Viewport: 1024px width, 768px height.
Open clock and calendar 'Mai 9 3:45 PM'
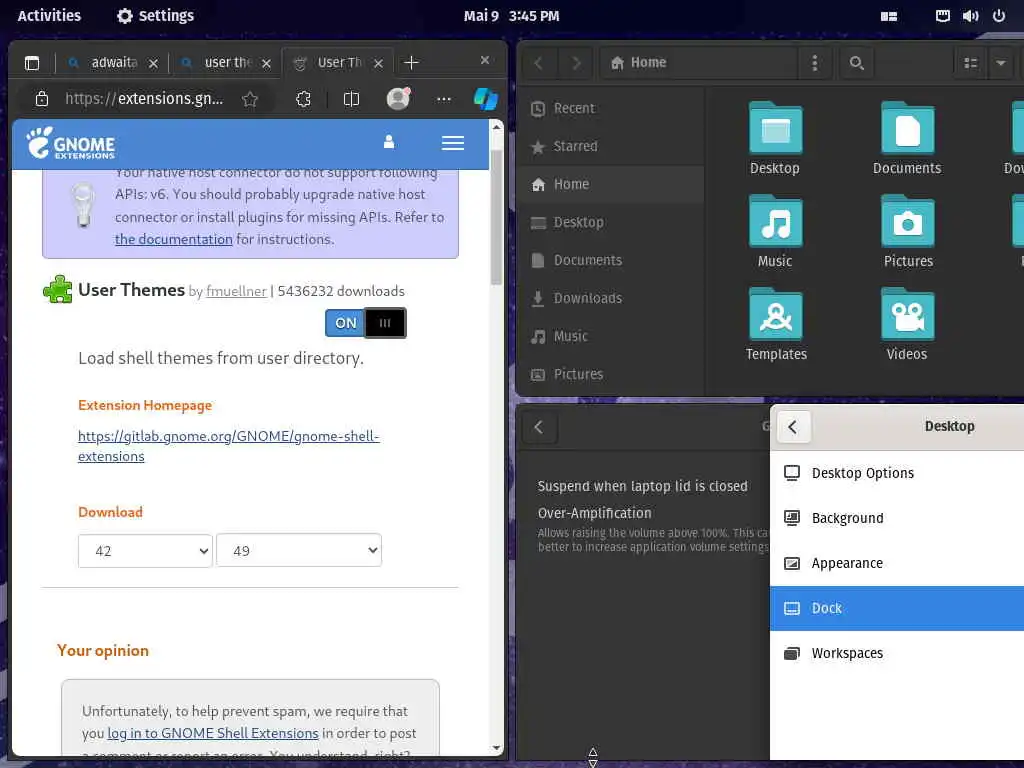(511, 16)
